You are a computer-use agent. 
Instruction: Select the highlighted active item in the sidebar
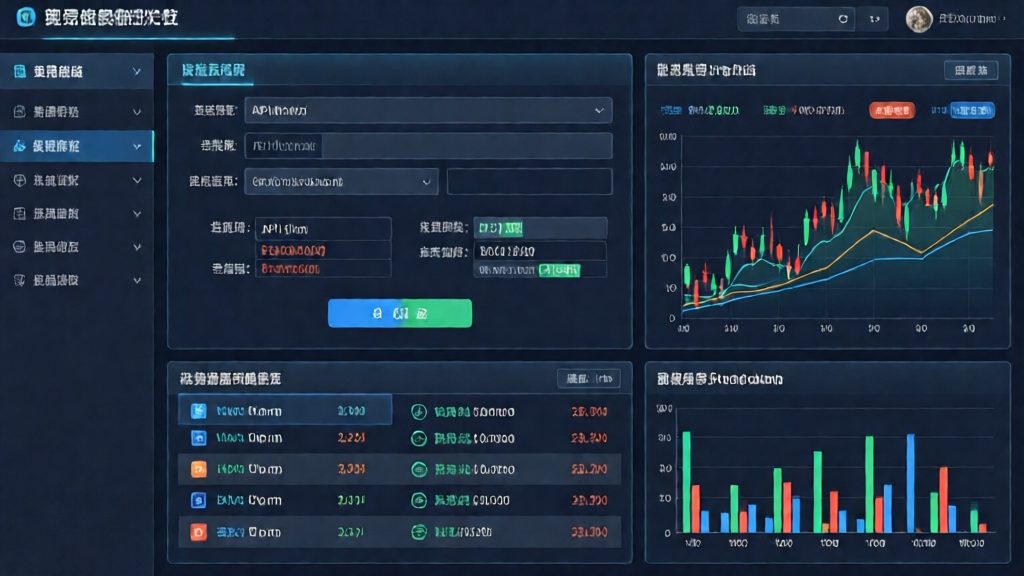pos(76,146)
